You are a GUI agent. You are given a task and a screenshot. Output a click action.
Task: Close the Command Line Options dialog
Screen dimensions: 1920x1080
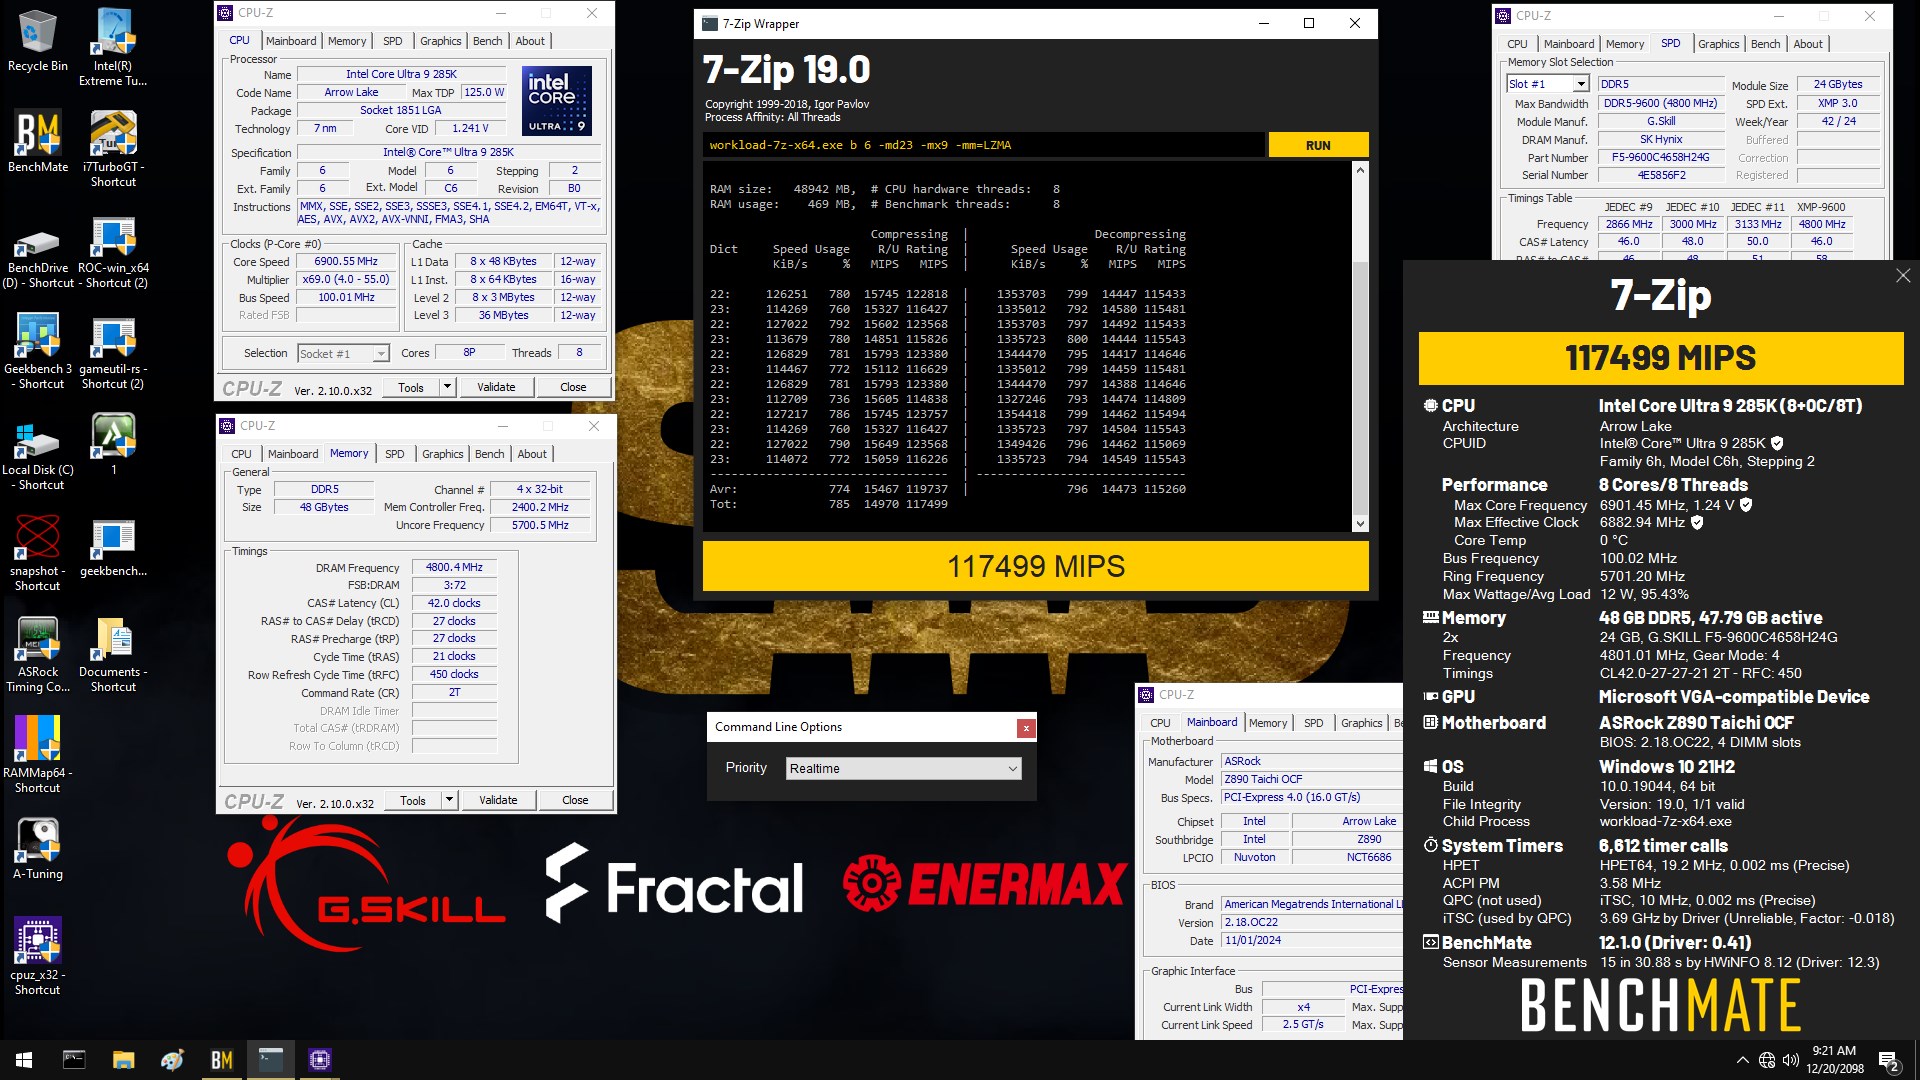[1025, 728]
